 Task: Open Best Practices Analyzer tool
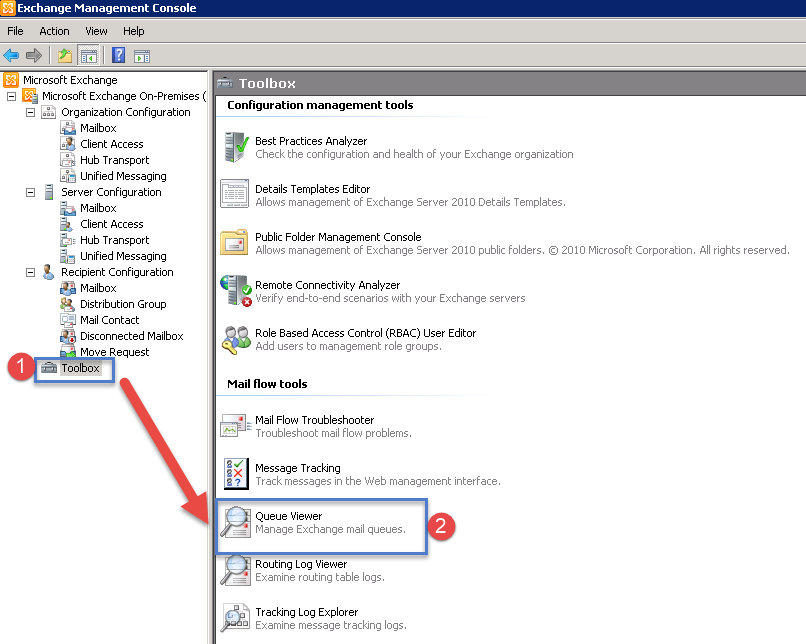coord(311,141)
